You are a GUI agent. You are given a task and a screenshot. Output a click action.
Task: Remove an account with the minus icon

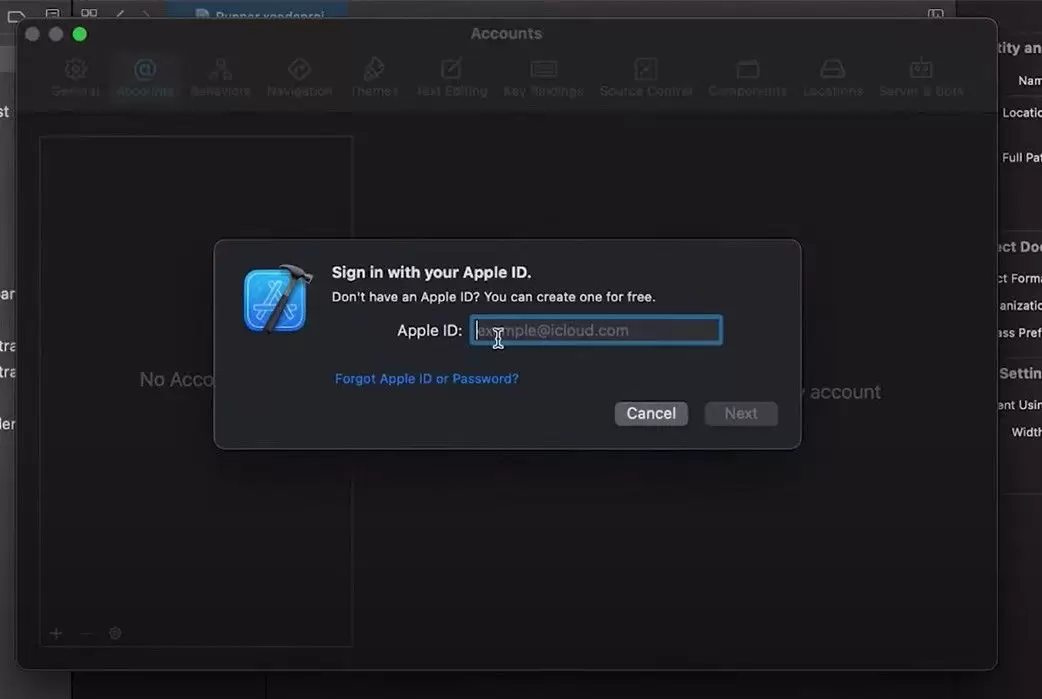pos(86,633)
